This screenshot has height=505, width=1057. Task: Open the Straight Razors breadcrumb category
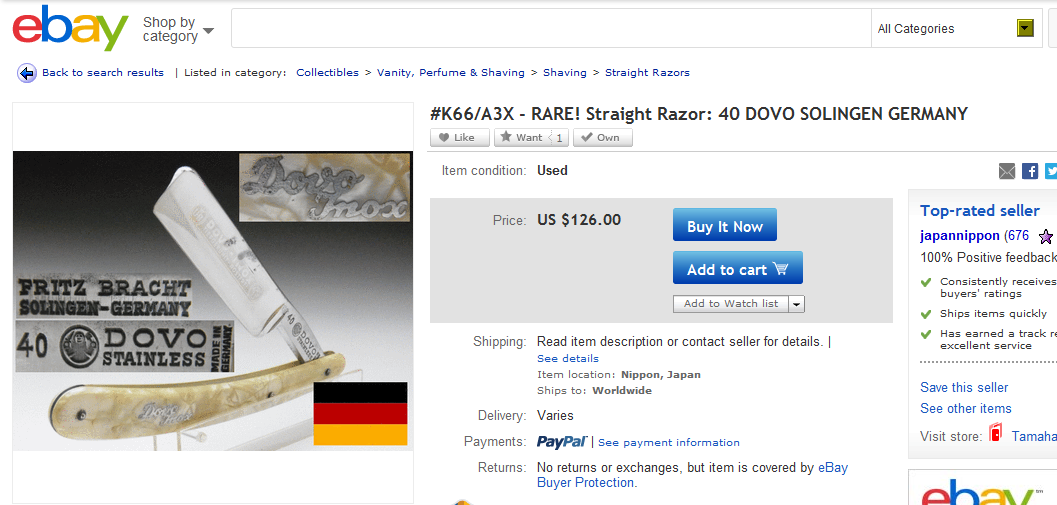(x=647, y=72)
